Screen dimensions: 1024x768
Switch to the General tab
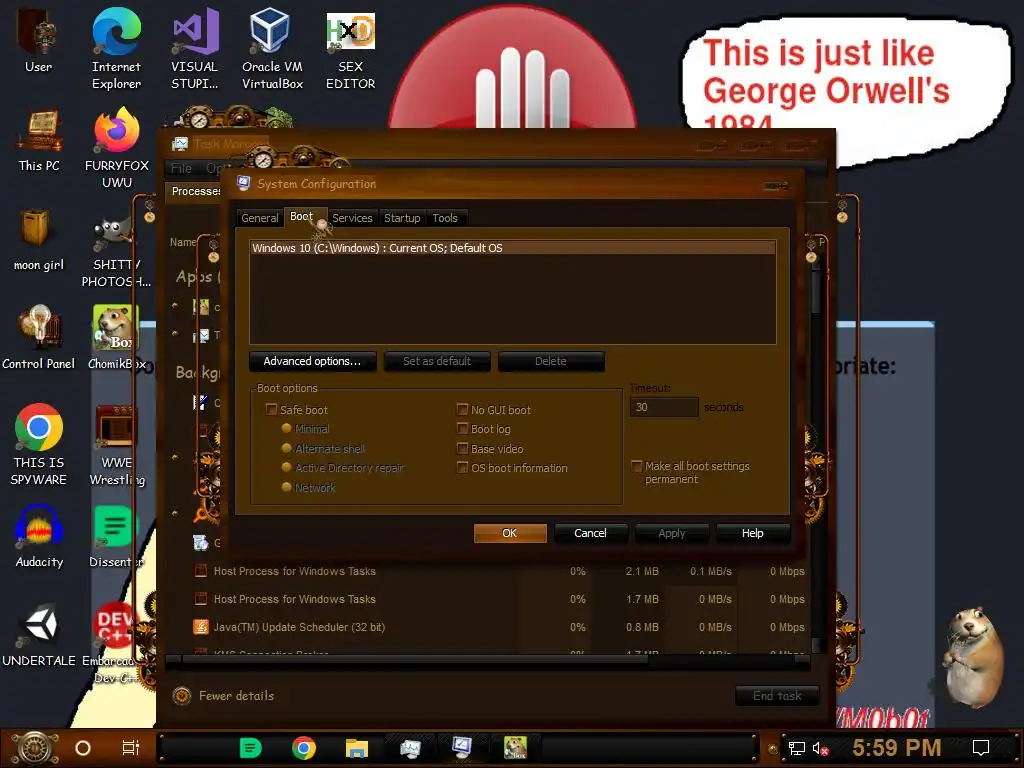[x=259, y=218]
